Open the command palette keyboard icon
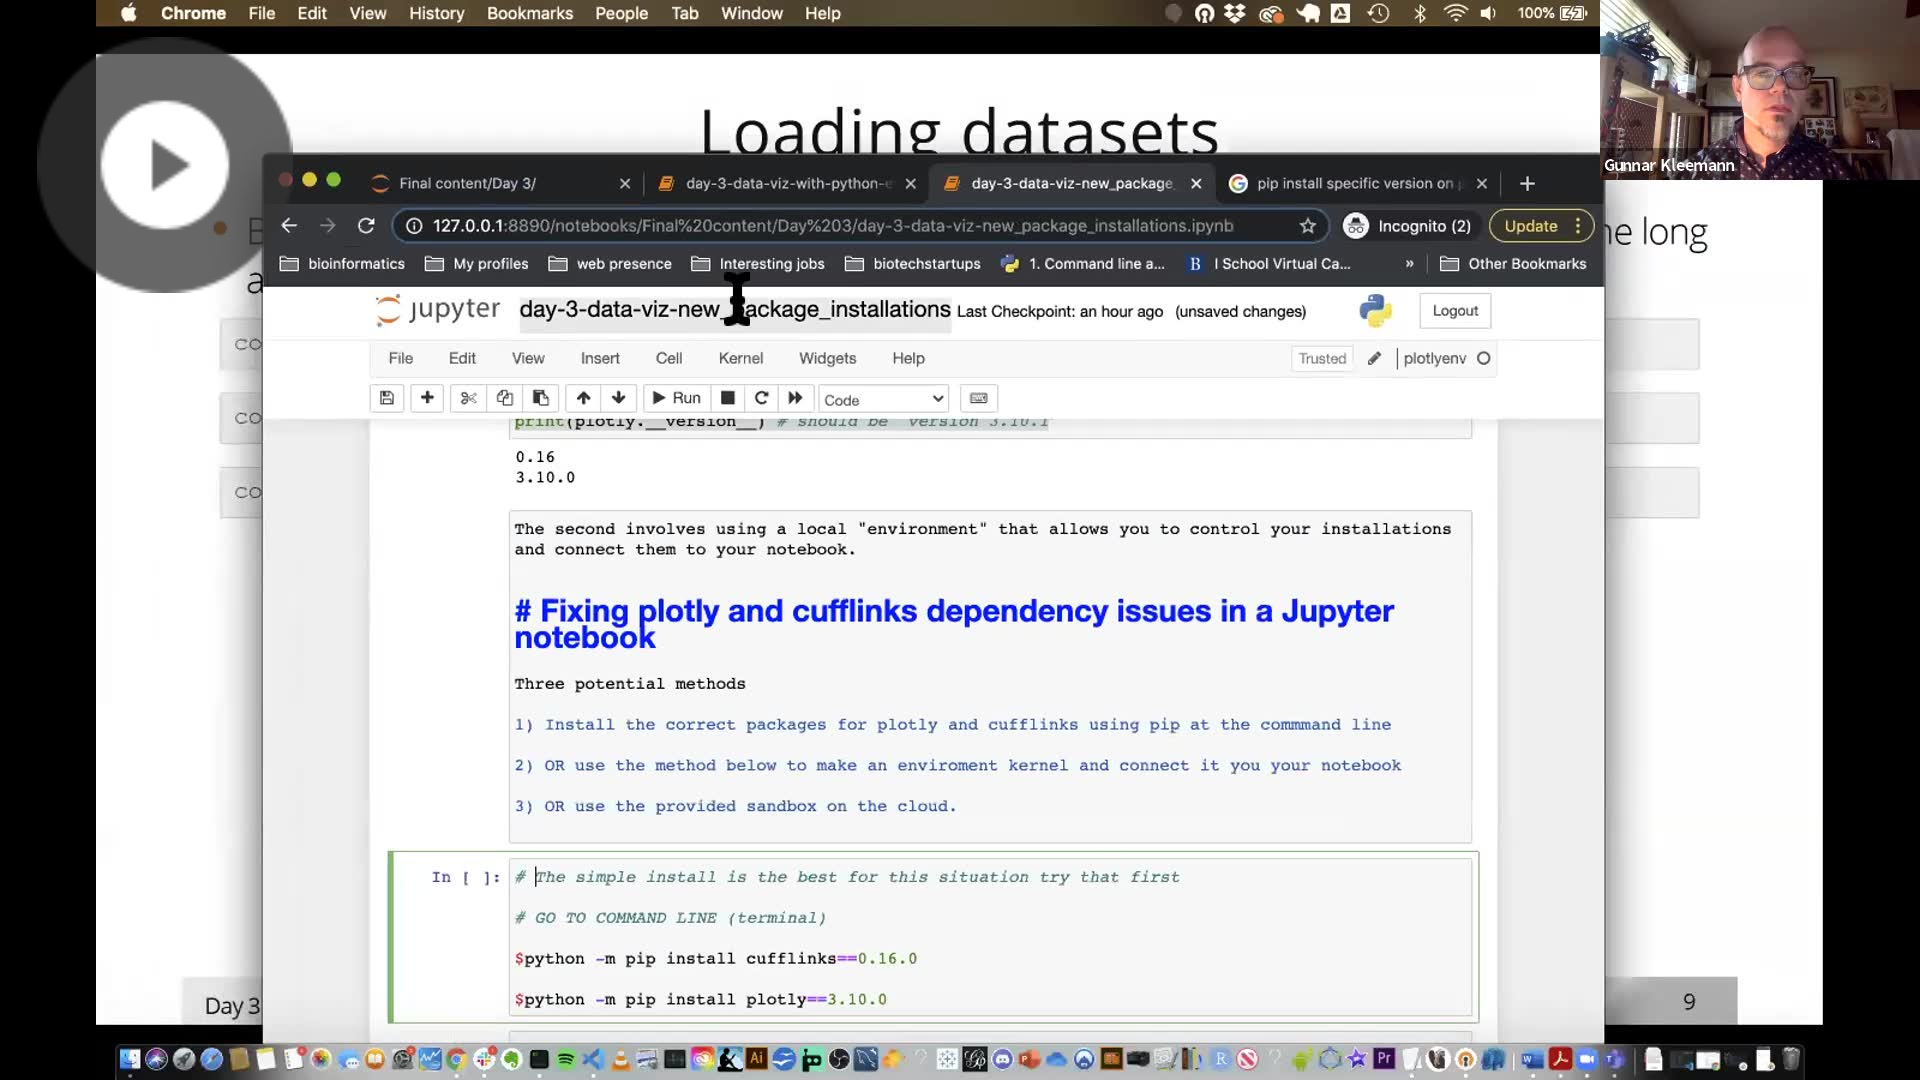The width and height of the screenshot is (1920, 1080). click(979, 398)
